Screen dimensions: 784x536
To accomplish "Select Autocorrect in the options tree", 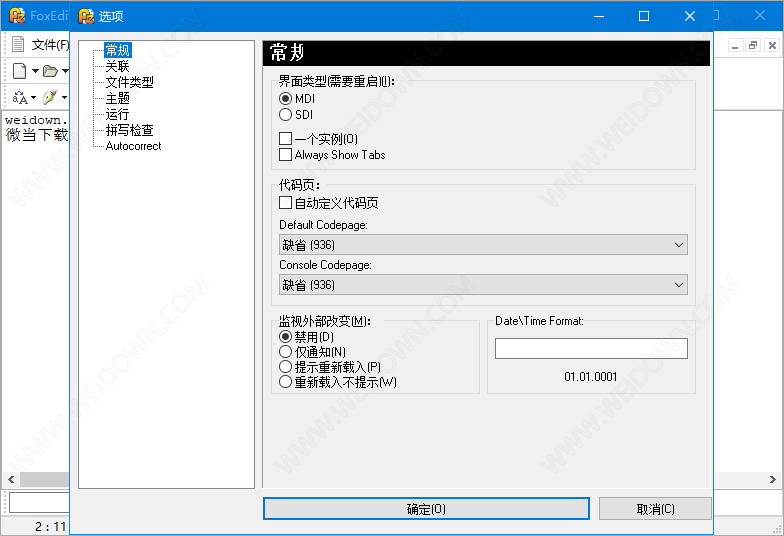I will [134, 146].
